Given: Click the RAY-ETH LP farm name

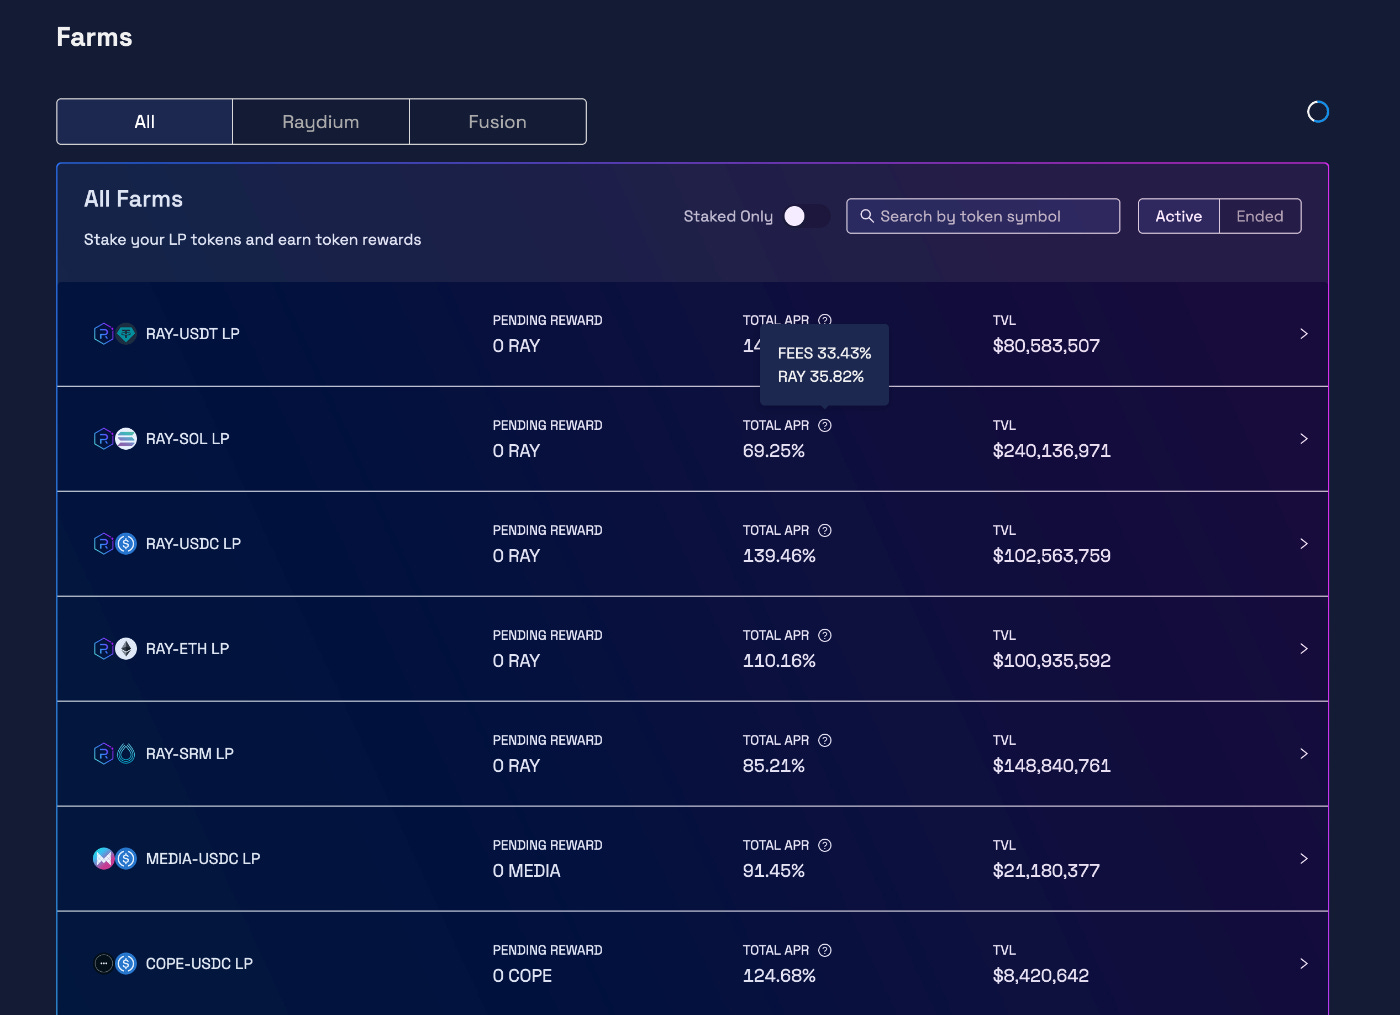Looking at the screenshot, I should (x=188, y=649).
